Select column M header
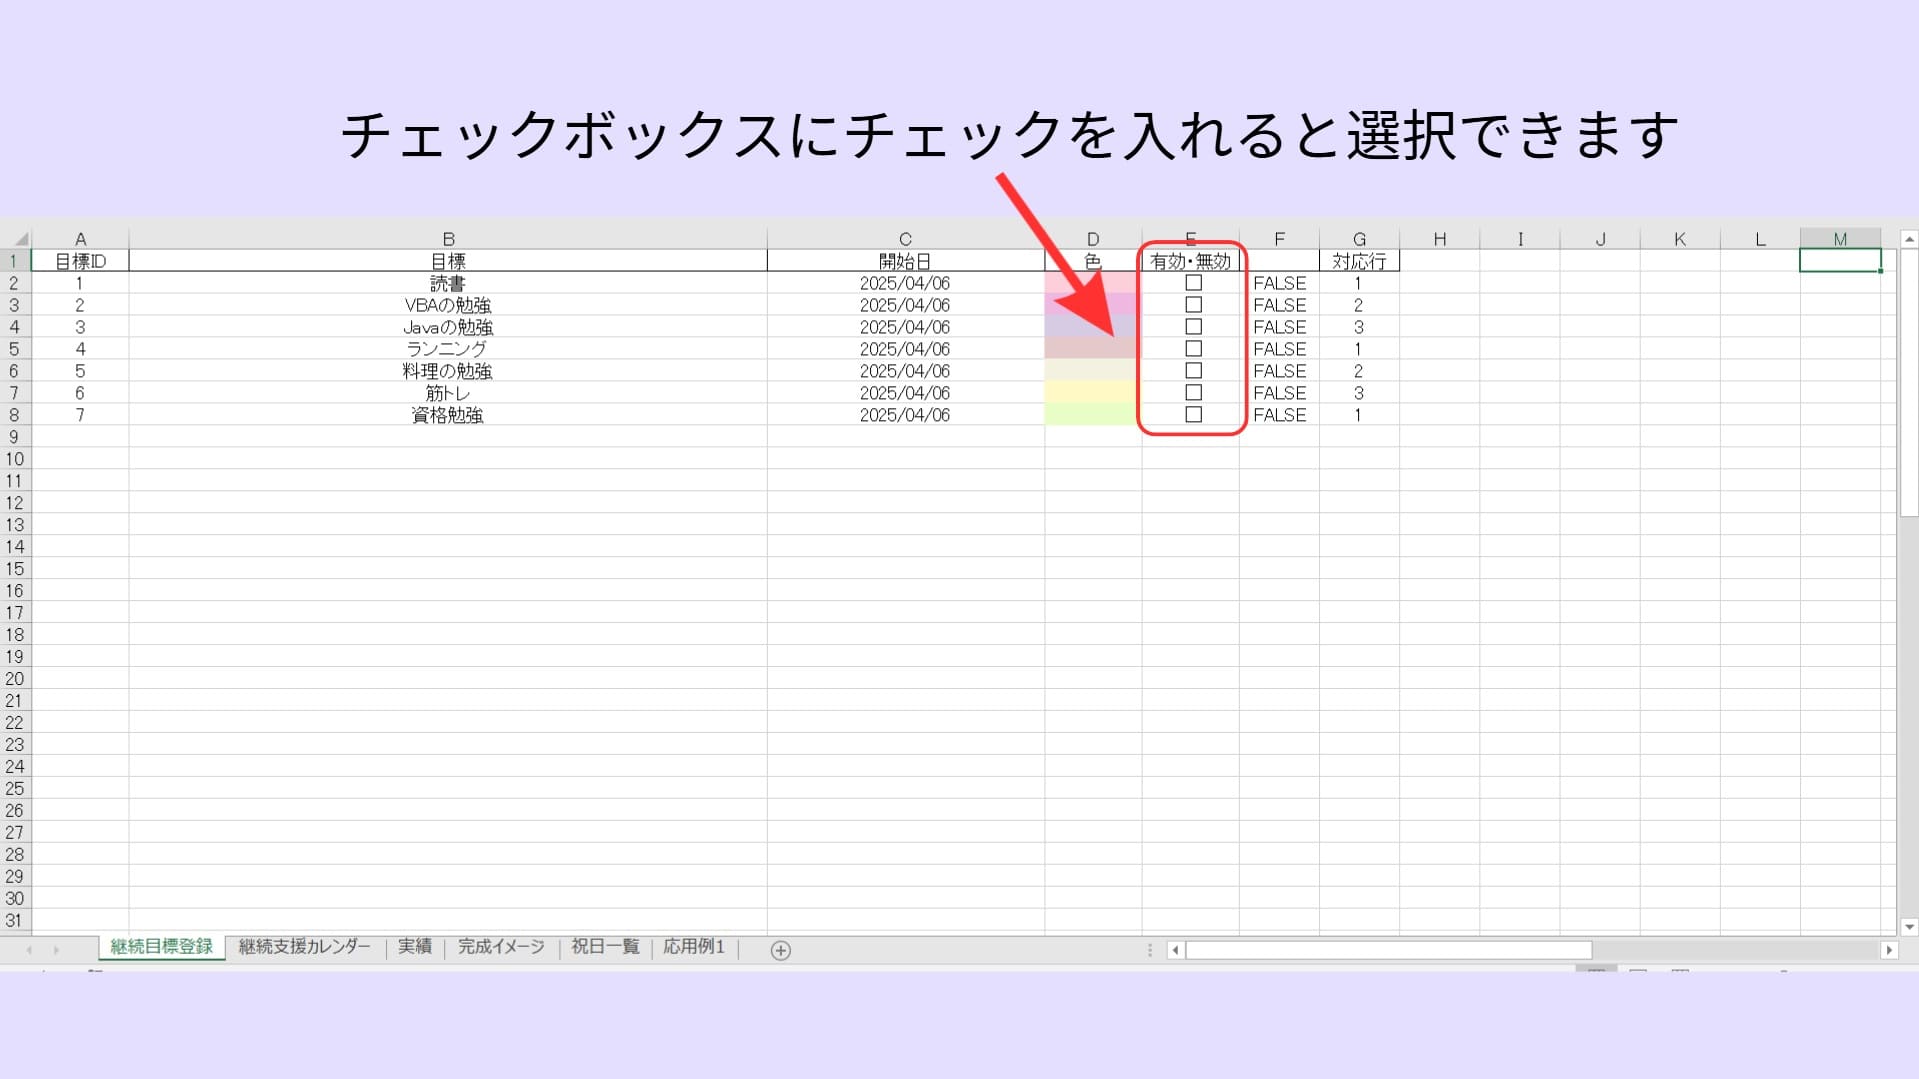This screenshot has width=1919, height=1079. pyautogui.click(x=1840, y=239)
